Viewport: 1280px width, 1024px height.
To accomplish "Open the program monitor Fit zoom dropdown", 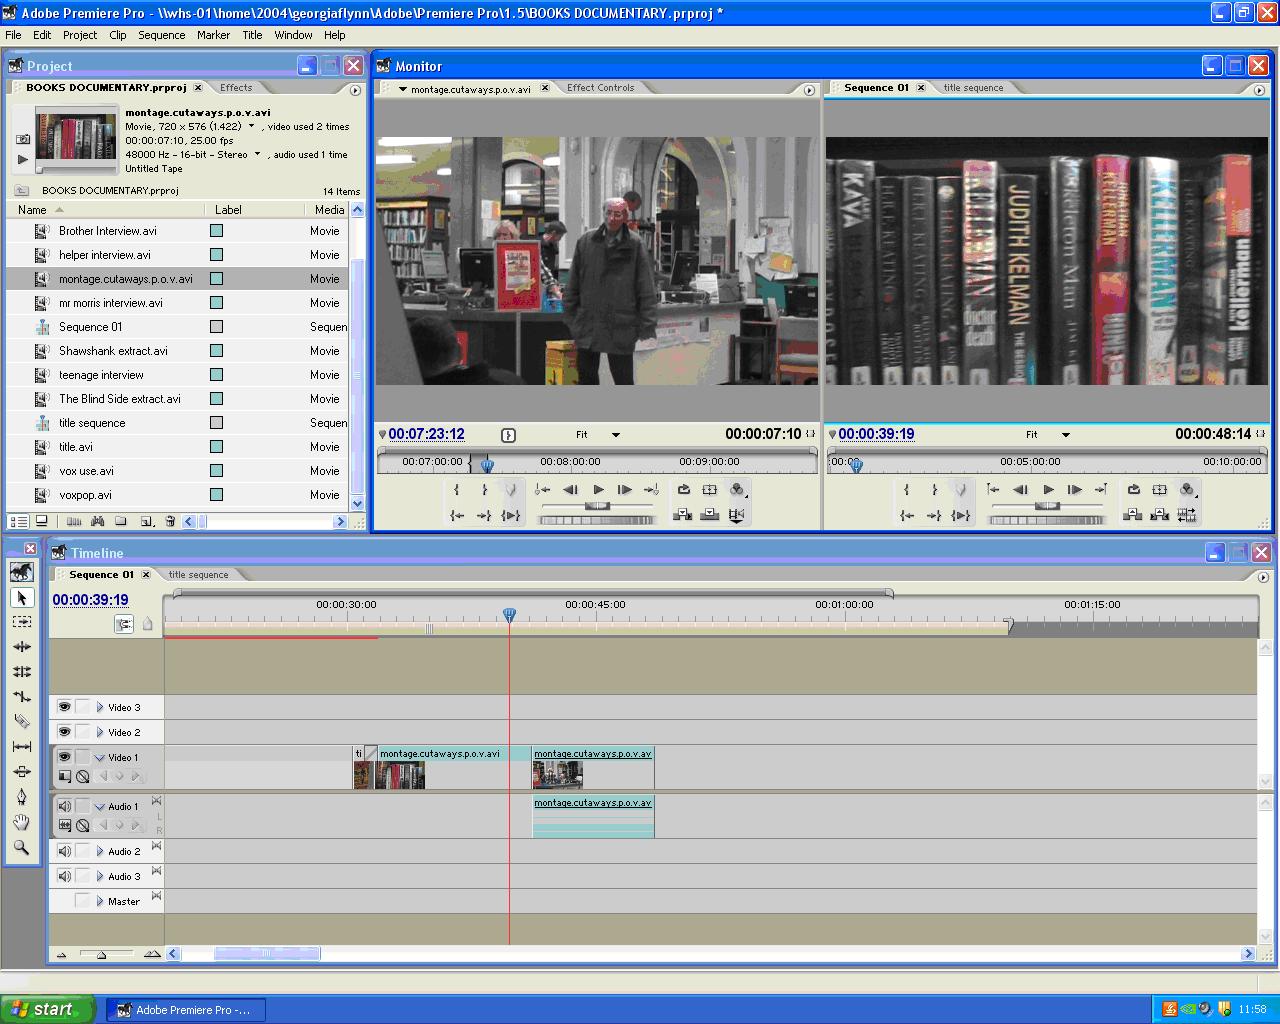I will pos(1066,434).
